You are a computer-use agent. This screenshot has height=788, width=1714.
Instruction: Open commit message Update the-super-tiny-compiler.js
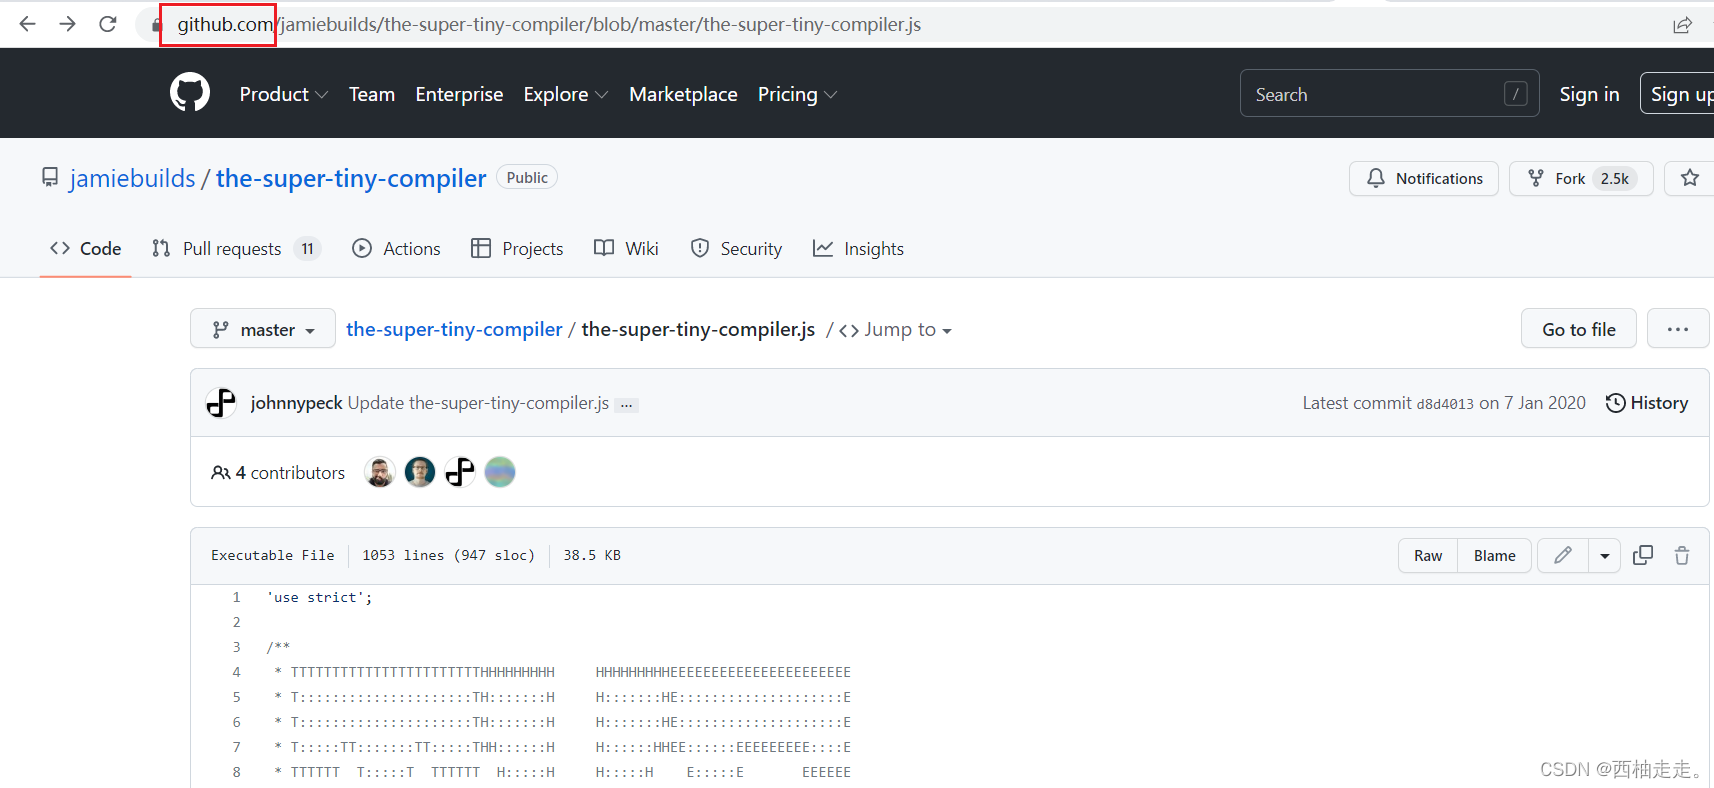click(478, 403)
